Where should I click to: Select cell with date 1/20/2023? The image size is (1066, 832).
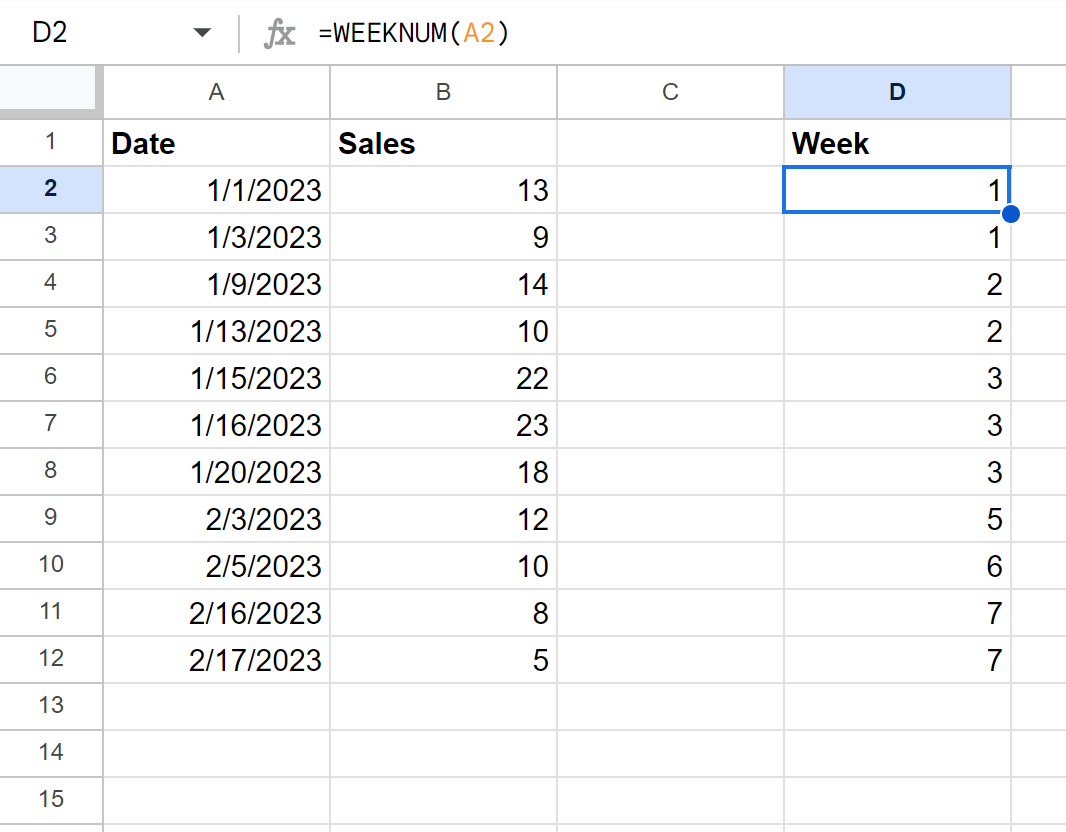[216, 471]
